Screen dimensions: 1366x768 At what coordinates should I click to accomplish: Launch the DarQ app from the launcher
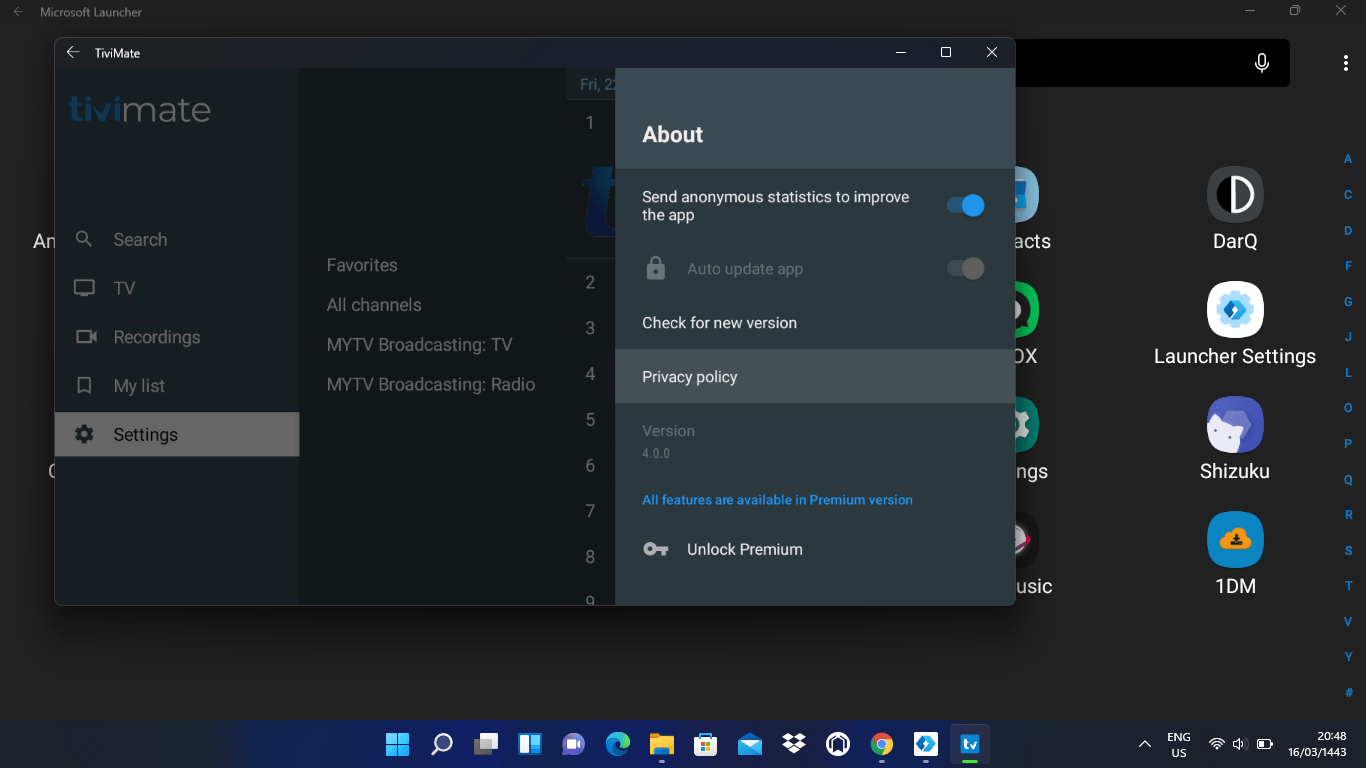tap(1235, 209)
